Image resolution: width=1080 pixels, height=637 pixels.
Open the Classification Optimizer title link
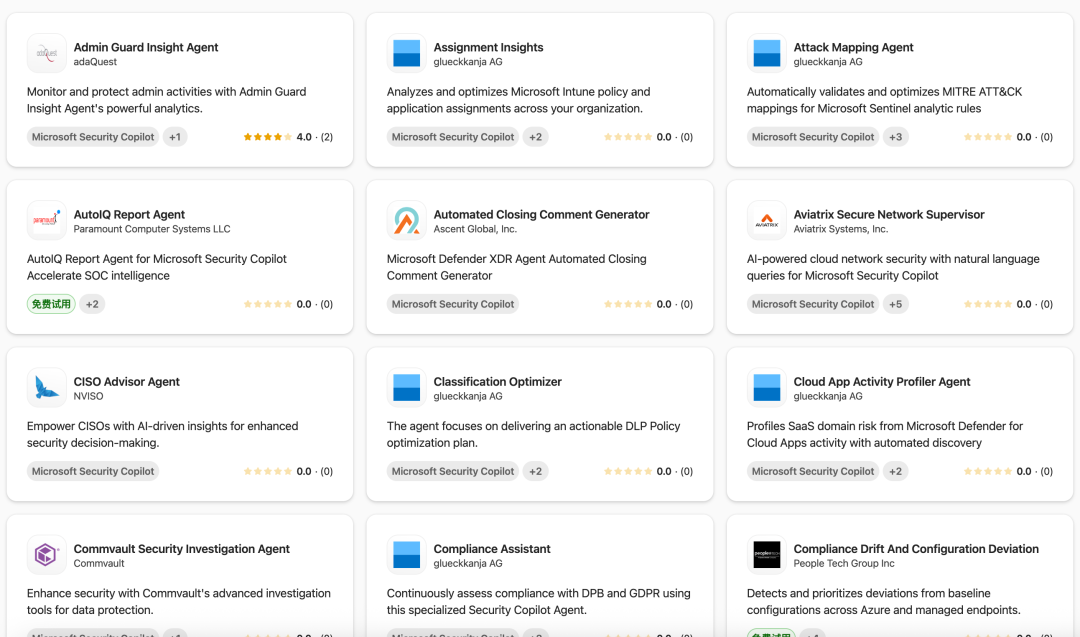[497, 381]
